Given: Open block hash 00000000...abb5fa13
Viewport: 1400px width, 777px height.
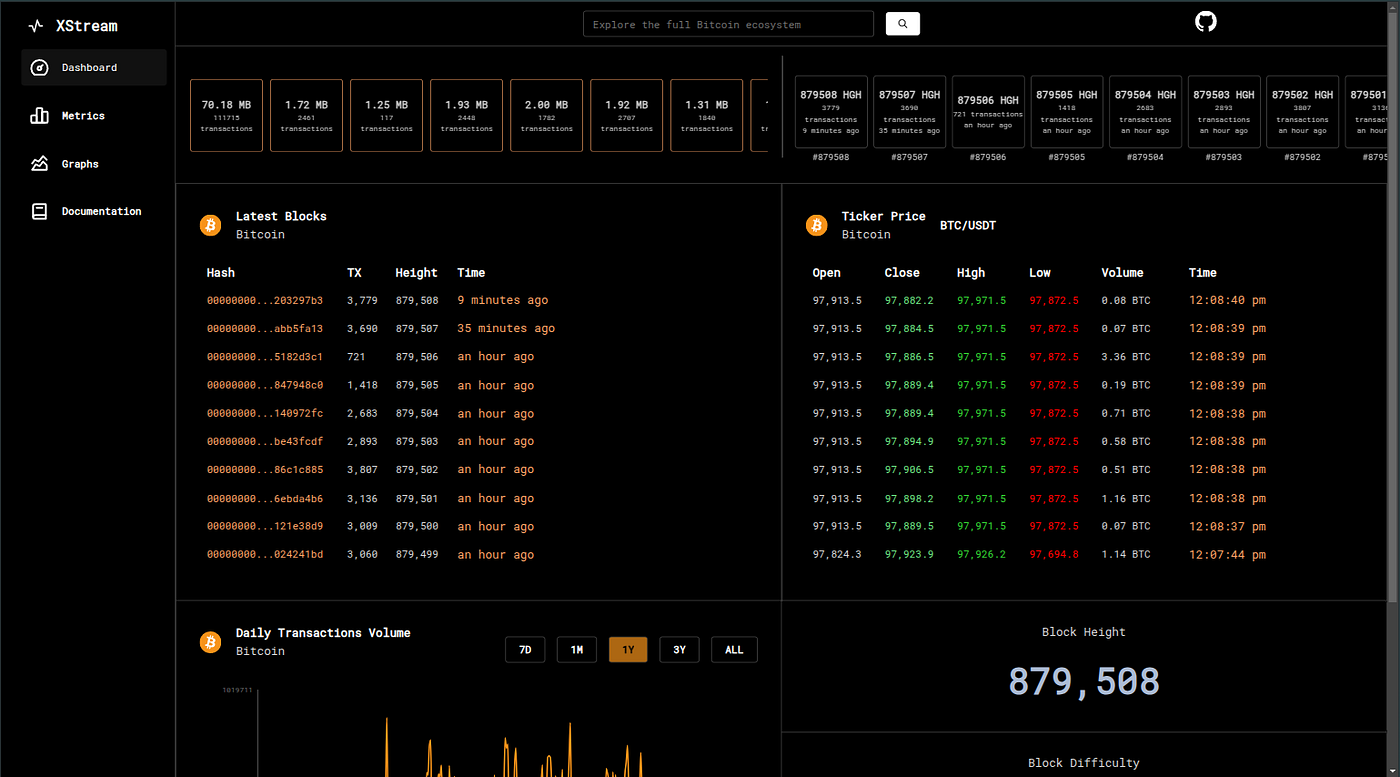Looking at the screenshot, I should click(265, 329).
